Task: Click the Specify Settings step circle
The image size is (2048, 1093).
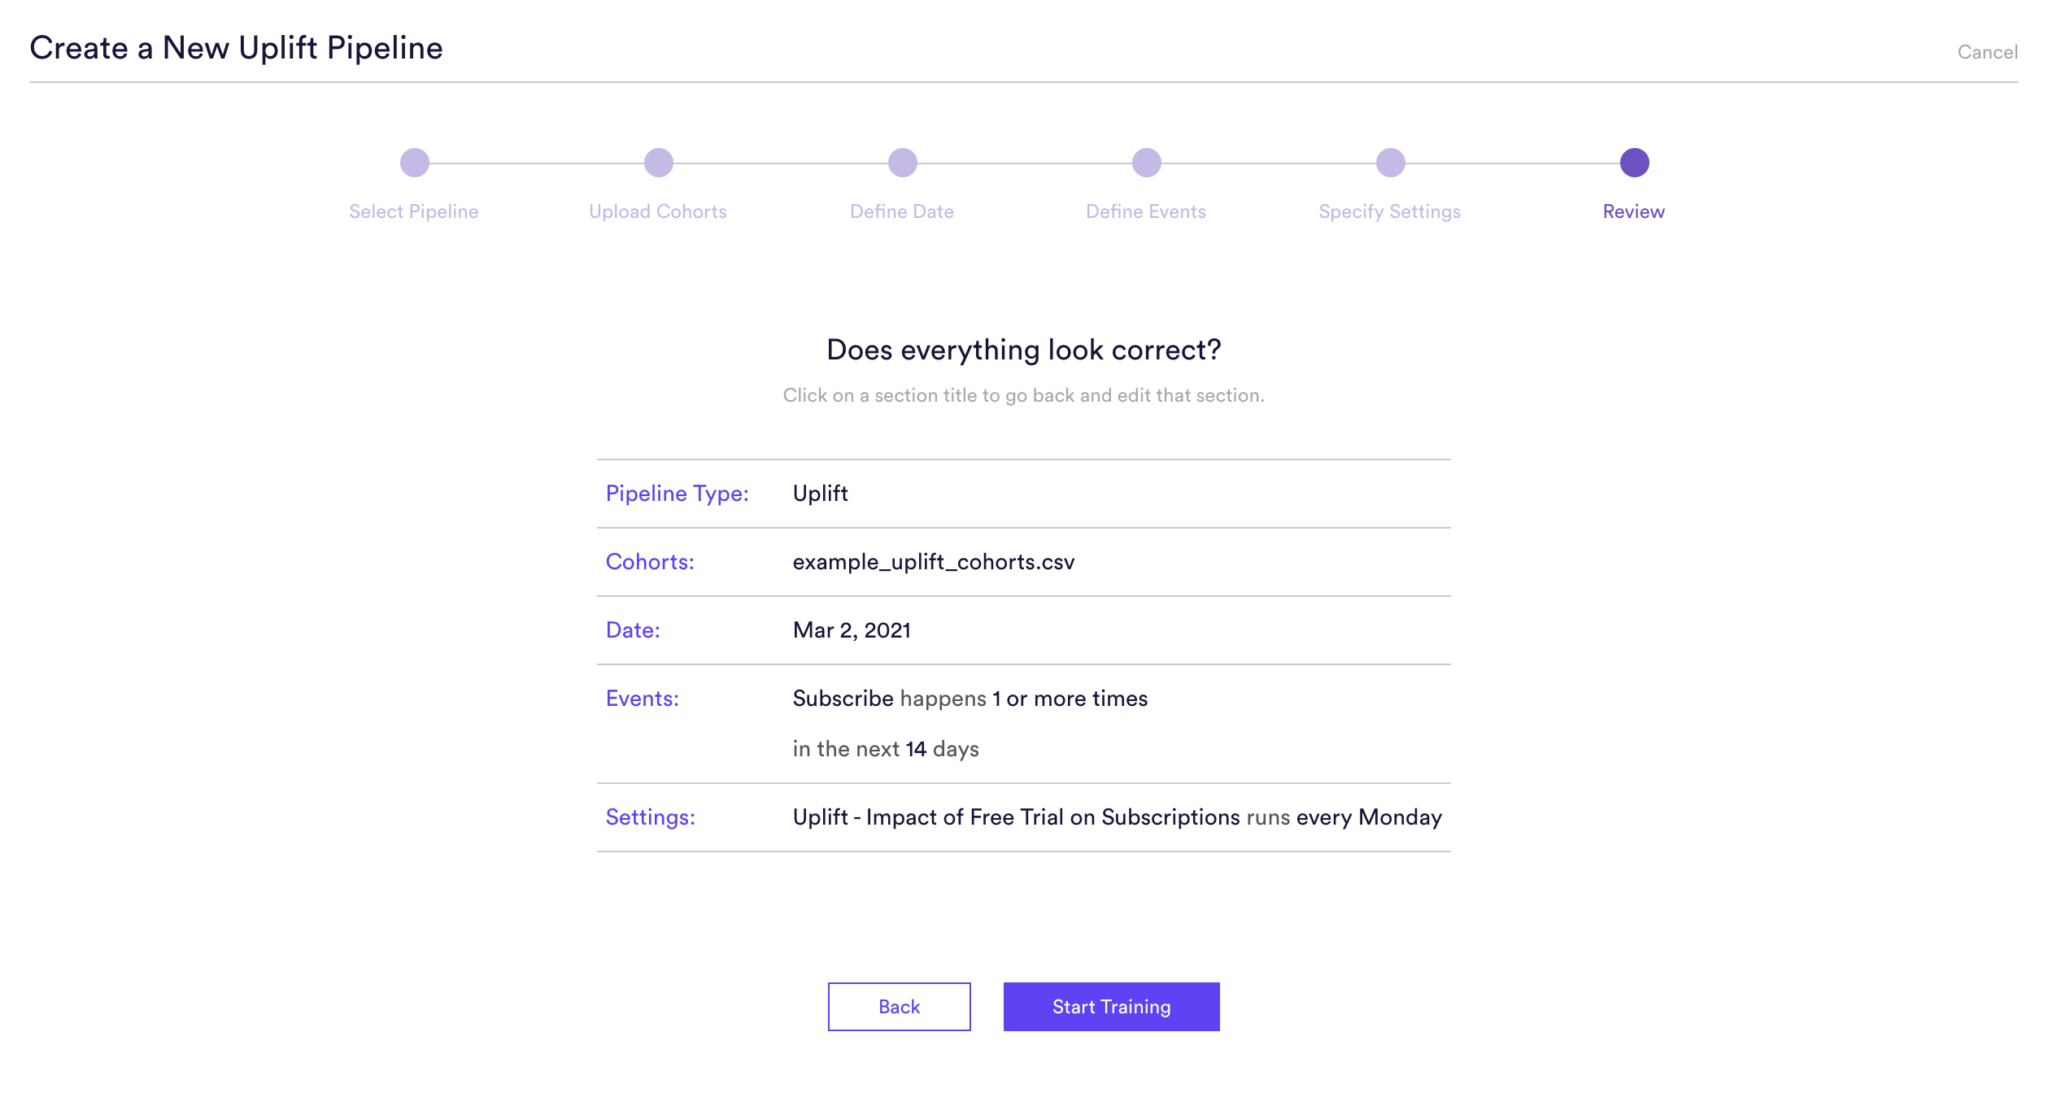Action: click(1390, 162)
